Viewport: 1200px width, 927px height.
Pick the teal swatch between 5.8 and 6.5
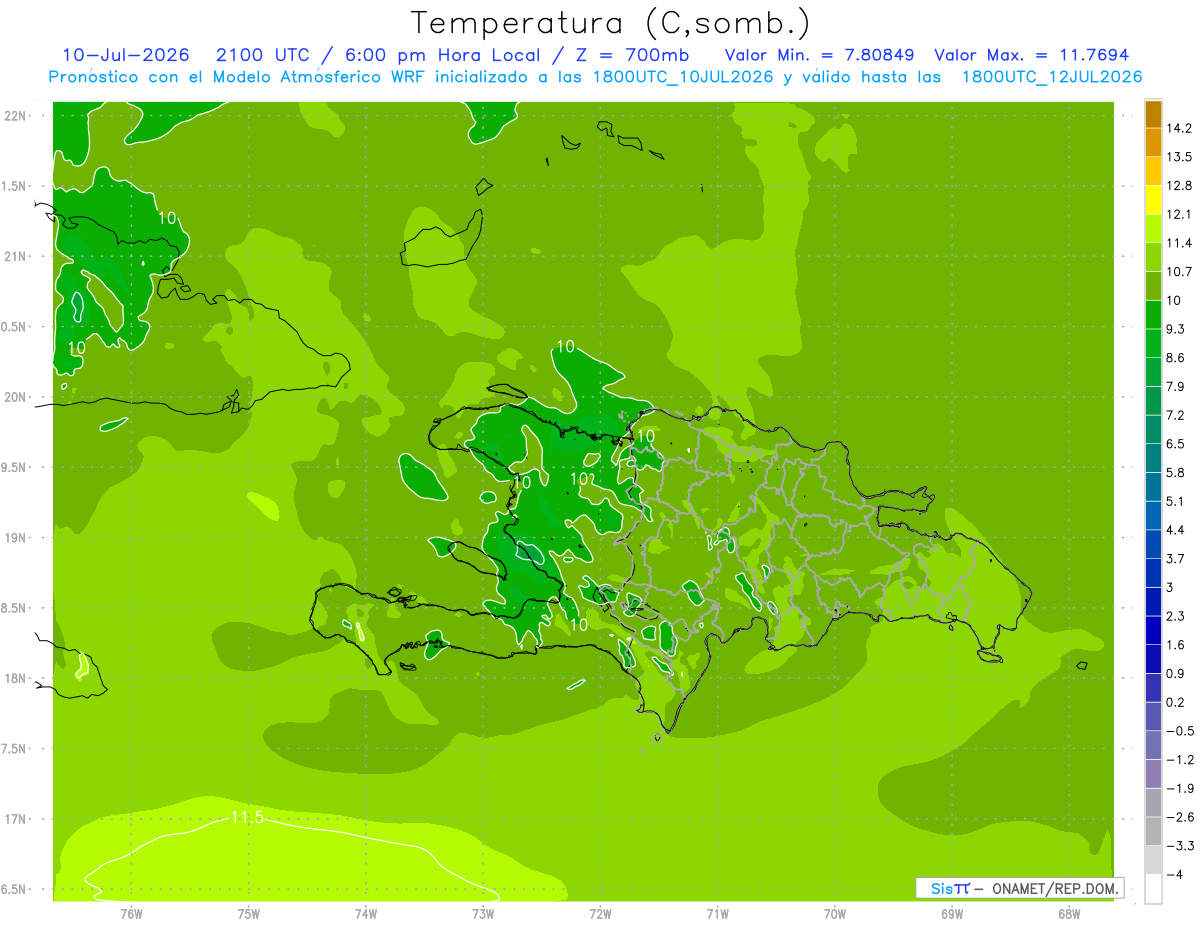[x=1153, y=458]
